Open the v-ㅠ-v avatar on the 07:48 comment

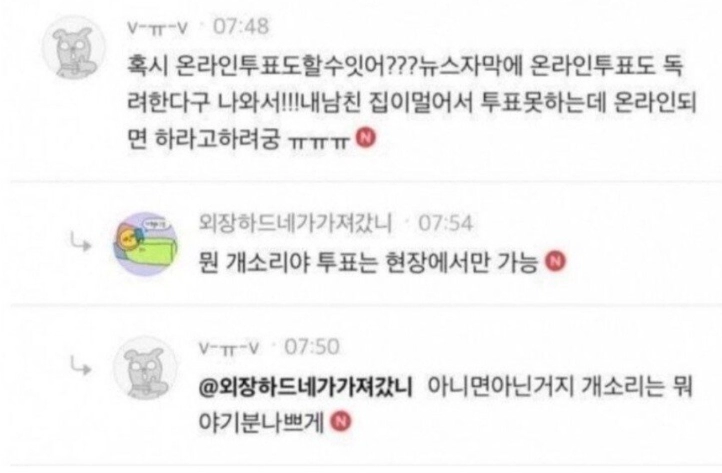click(74, 48)
